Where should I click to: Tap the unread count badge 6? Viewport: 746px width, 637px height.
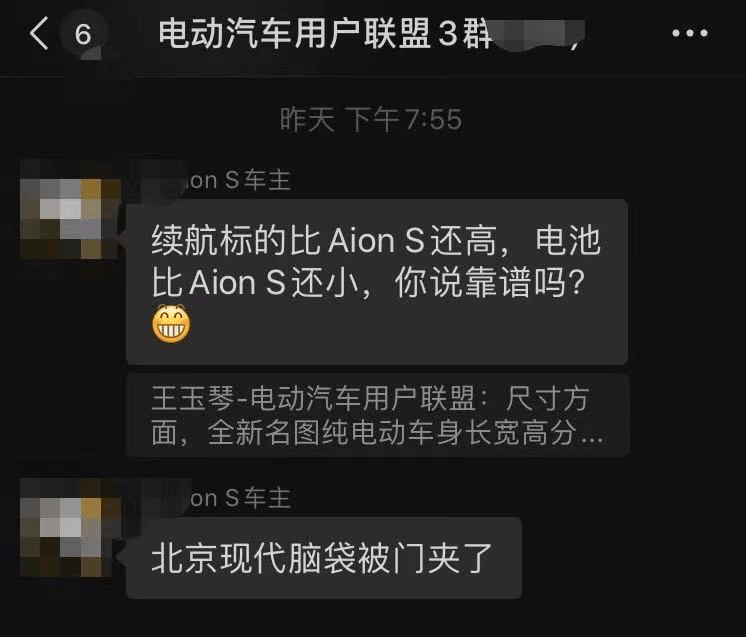(83, 34)
